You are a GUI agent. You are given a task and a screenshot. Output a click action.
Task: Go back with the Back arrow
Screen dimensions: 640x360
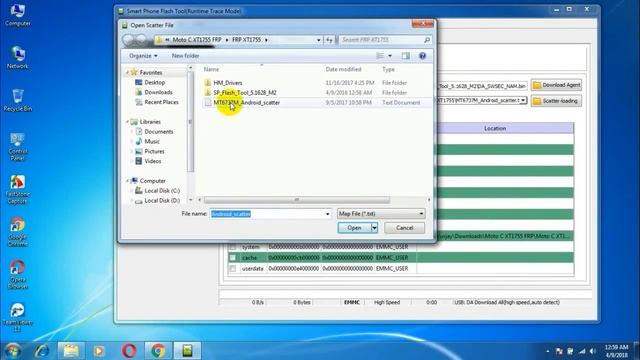click(x=129, y=40)
